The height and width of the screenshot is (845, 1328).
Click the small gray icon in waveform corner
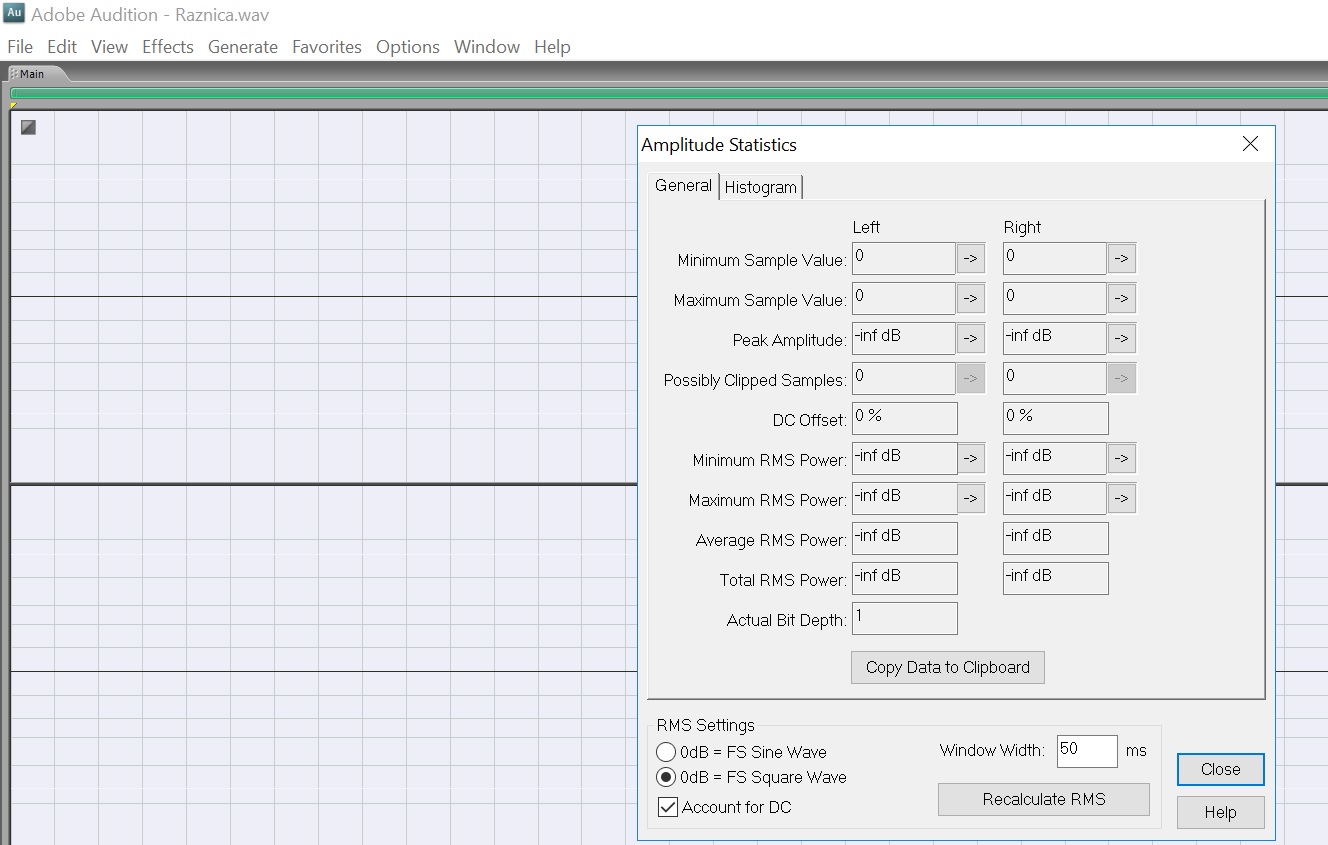[28, 127]
